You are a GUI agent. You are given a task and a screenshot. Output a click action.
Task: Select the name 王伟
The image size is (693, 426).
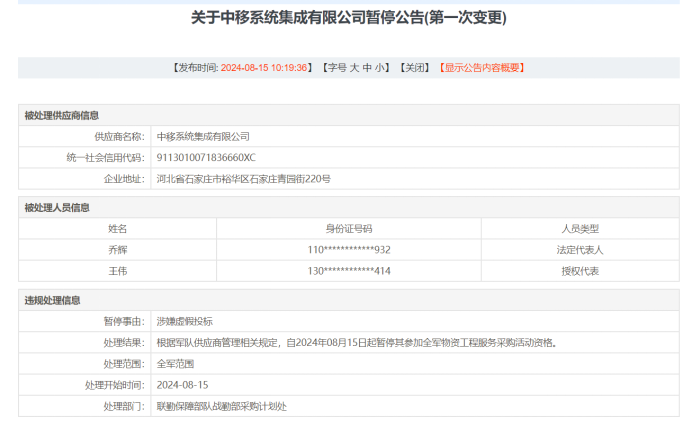118,271
